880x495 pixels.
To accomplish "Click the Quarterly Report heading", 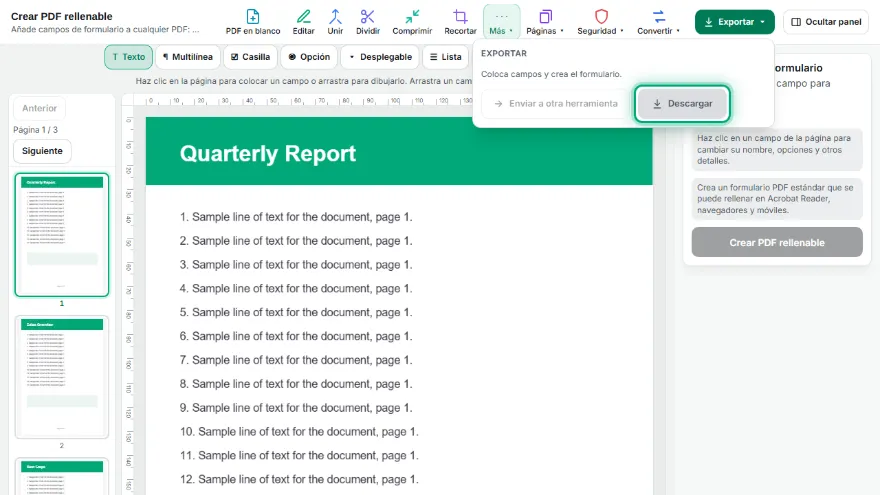I will pyautogui.click(x=268, y=153).
